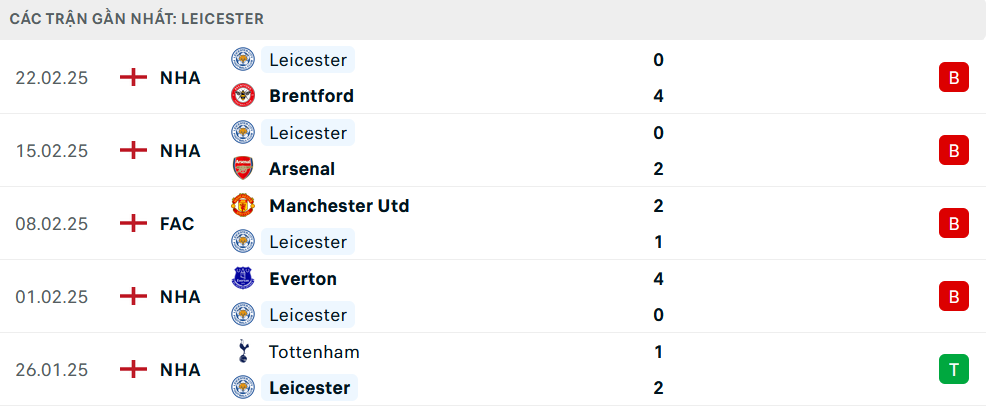Click England flag on 26.01.25 row
The image size is (987, 407).
(133, 370)
